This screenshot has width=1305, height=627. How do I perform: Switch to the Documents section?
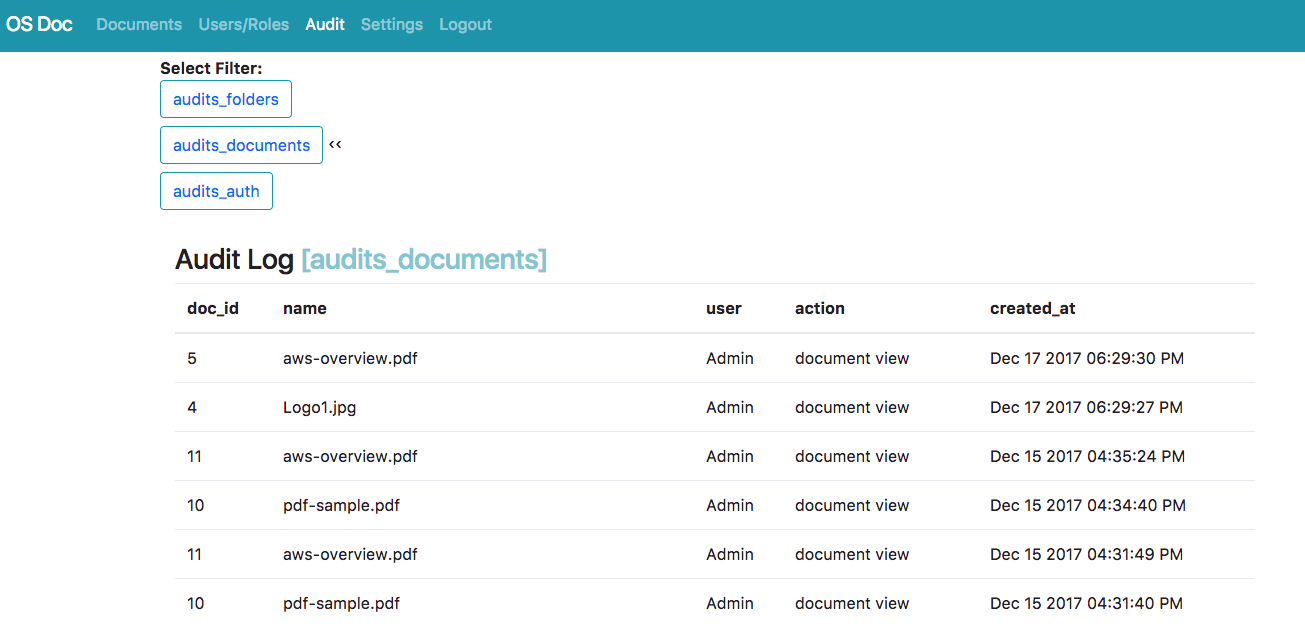pos(138,24)
